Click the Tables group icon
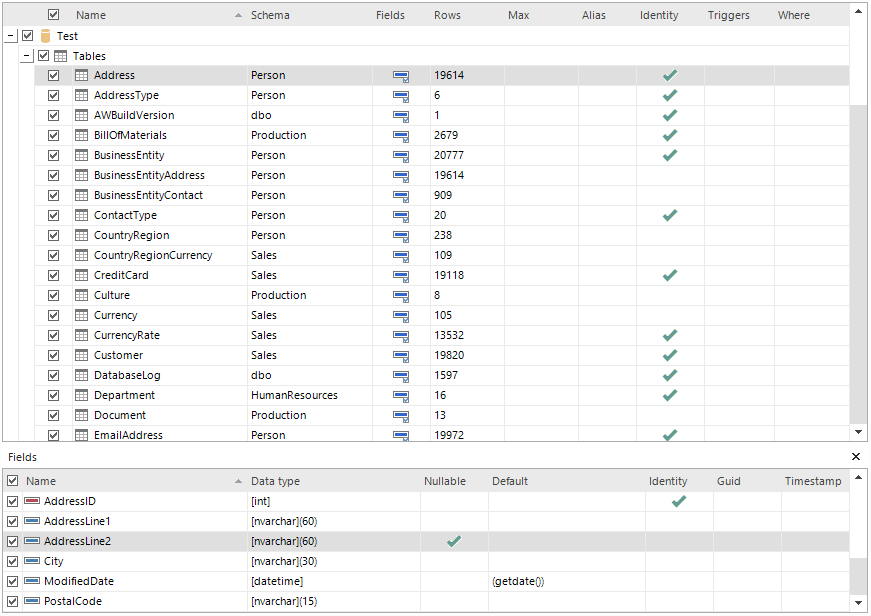 [x=61, y=56]
